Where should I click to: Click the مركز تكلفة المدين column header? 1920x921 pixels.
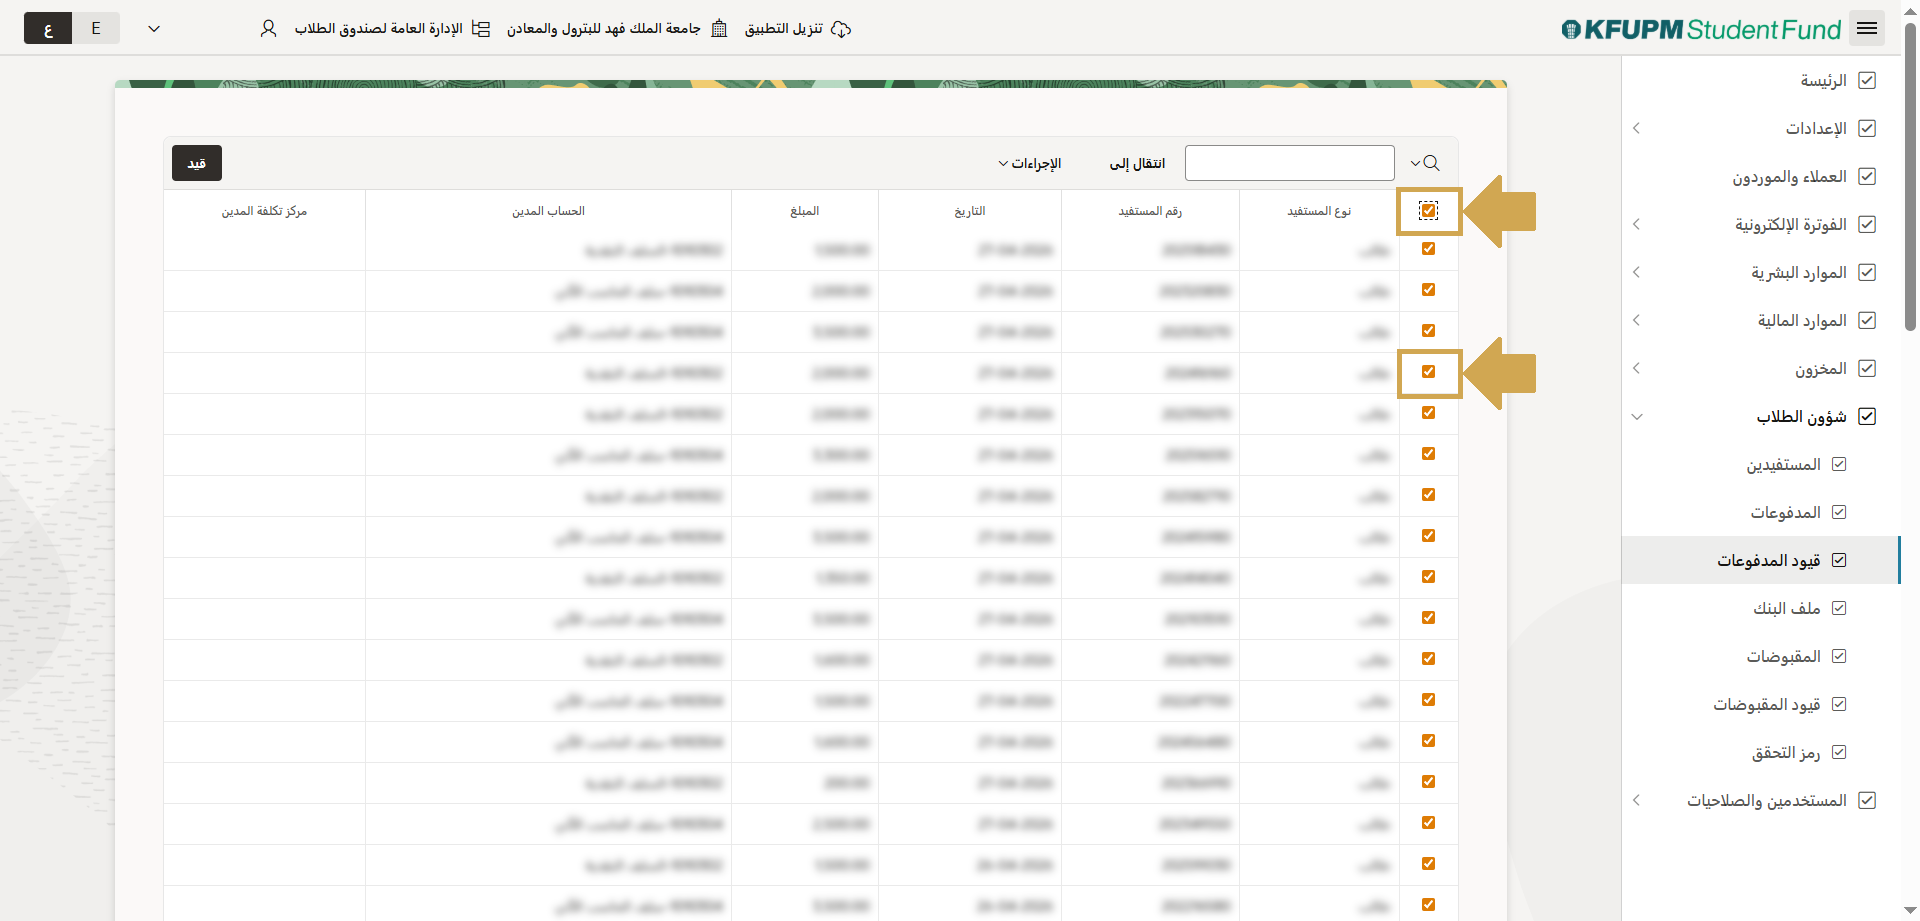(264, 211)
